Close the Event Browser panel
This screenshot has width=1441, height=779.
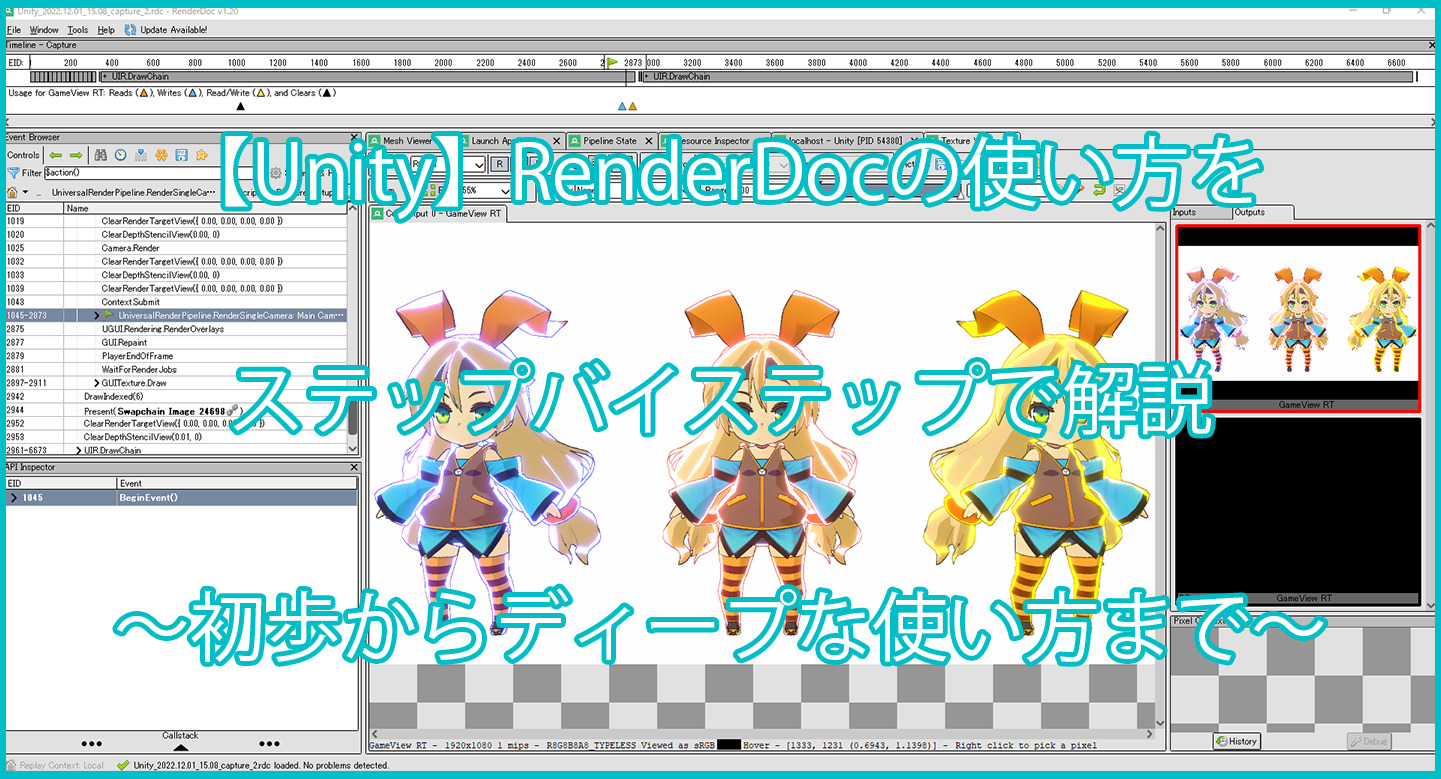354,137
